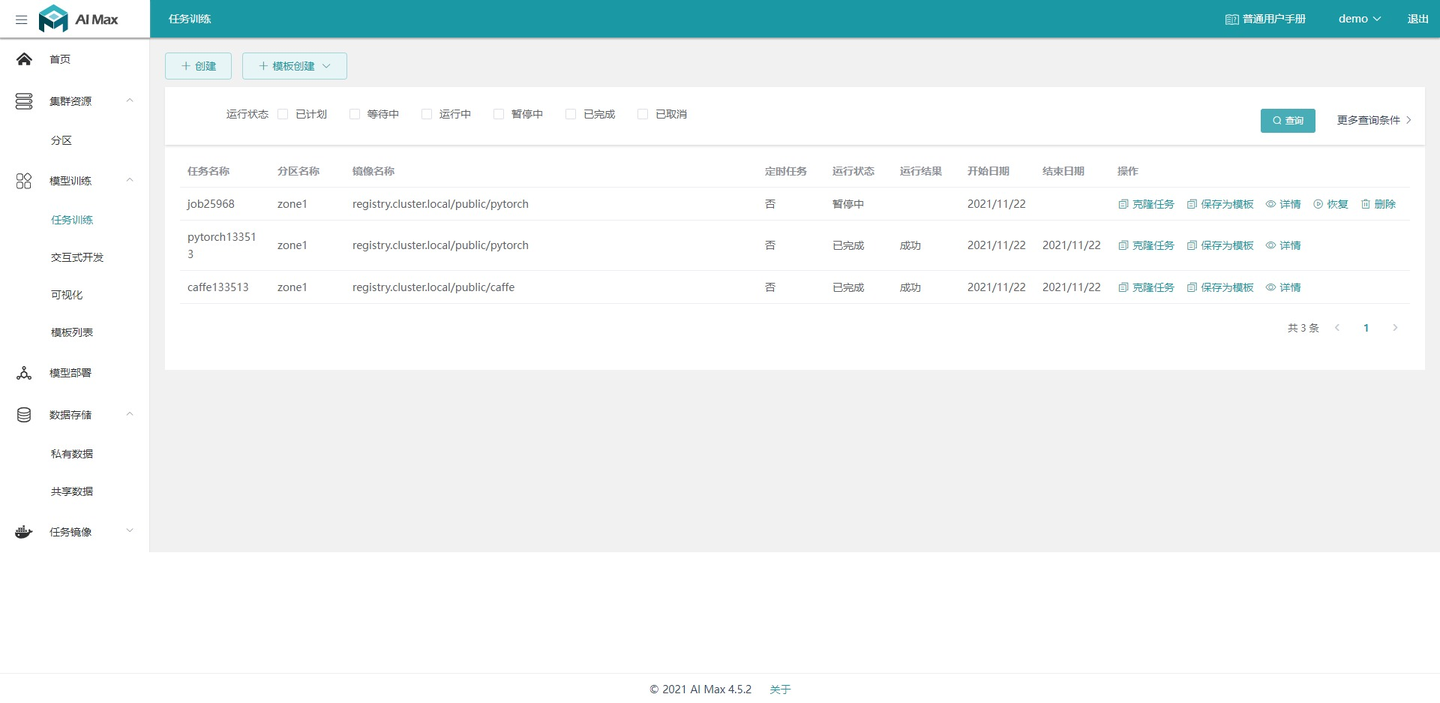Click the home icon beside 首页
The height and width of the screenshot is (703, 1440).
[23, 59]
